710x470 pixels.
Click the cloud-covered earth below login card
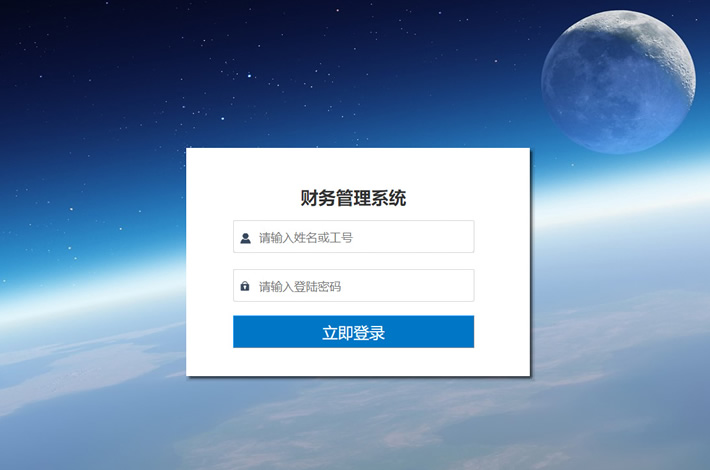click(x=358, y=426)
